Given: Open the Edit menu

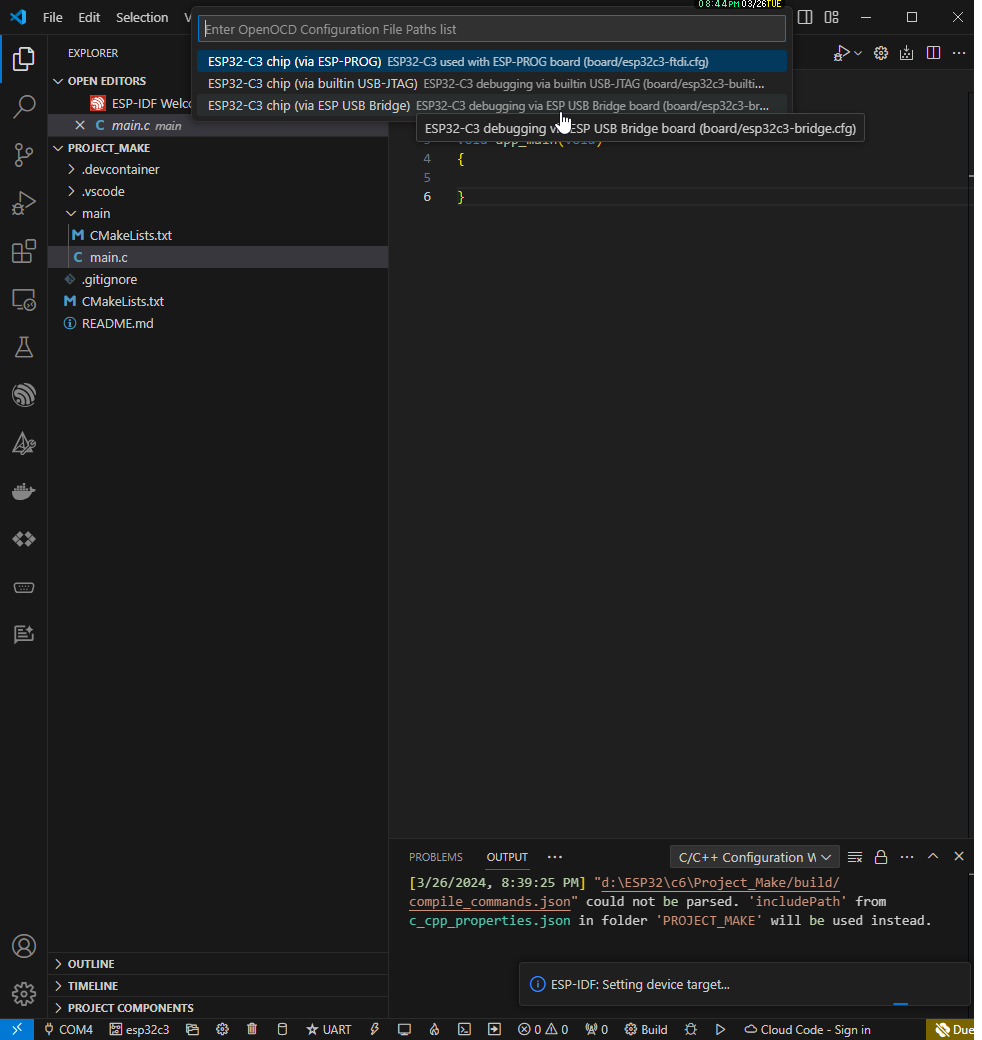Looking at the screenshot, I should [89, 17].
